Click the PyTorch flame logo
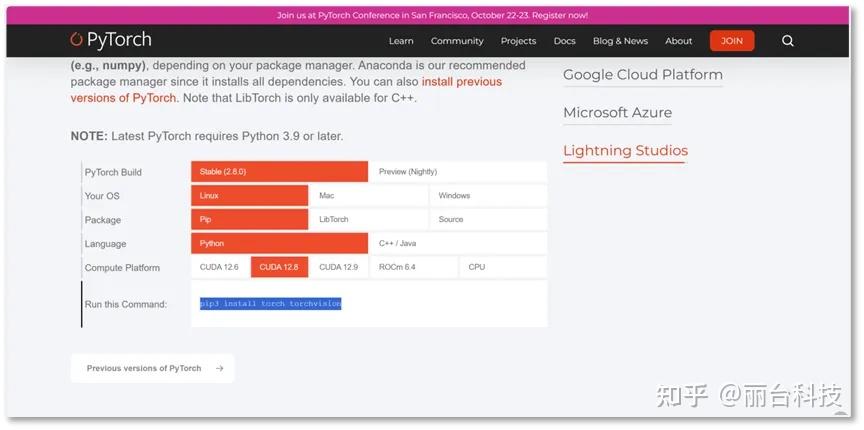 click(x=77, y=40)
